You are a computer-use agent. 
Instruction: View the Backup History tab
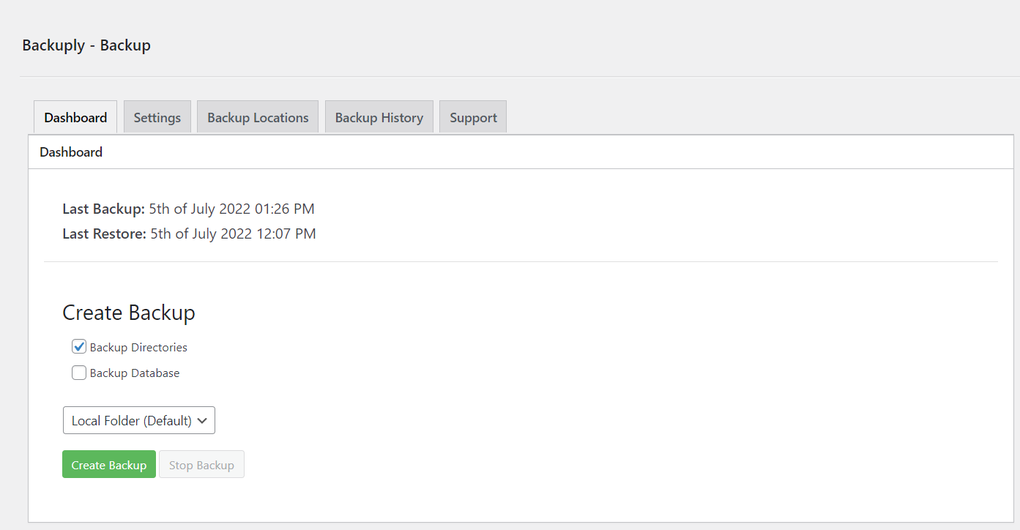pyautogui.click(x=379, y=117)
